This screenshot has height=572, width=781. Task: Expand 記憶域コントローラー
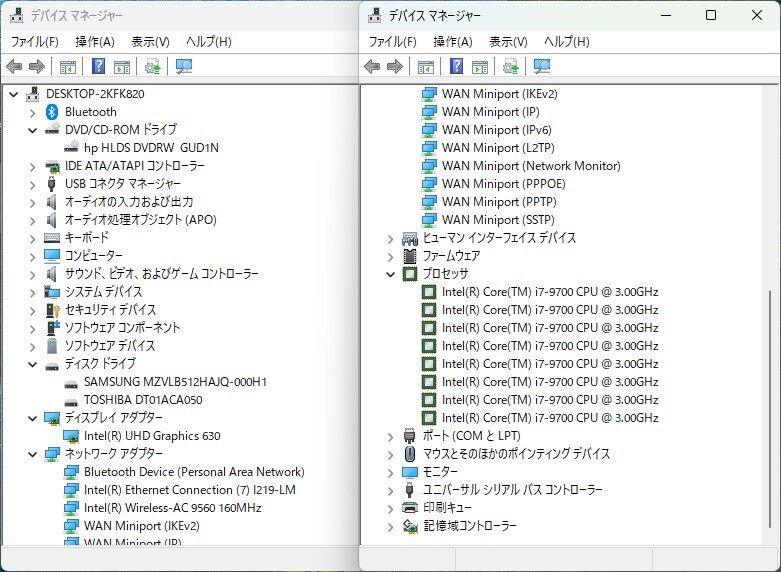(x=390, y=527)
